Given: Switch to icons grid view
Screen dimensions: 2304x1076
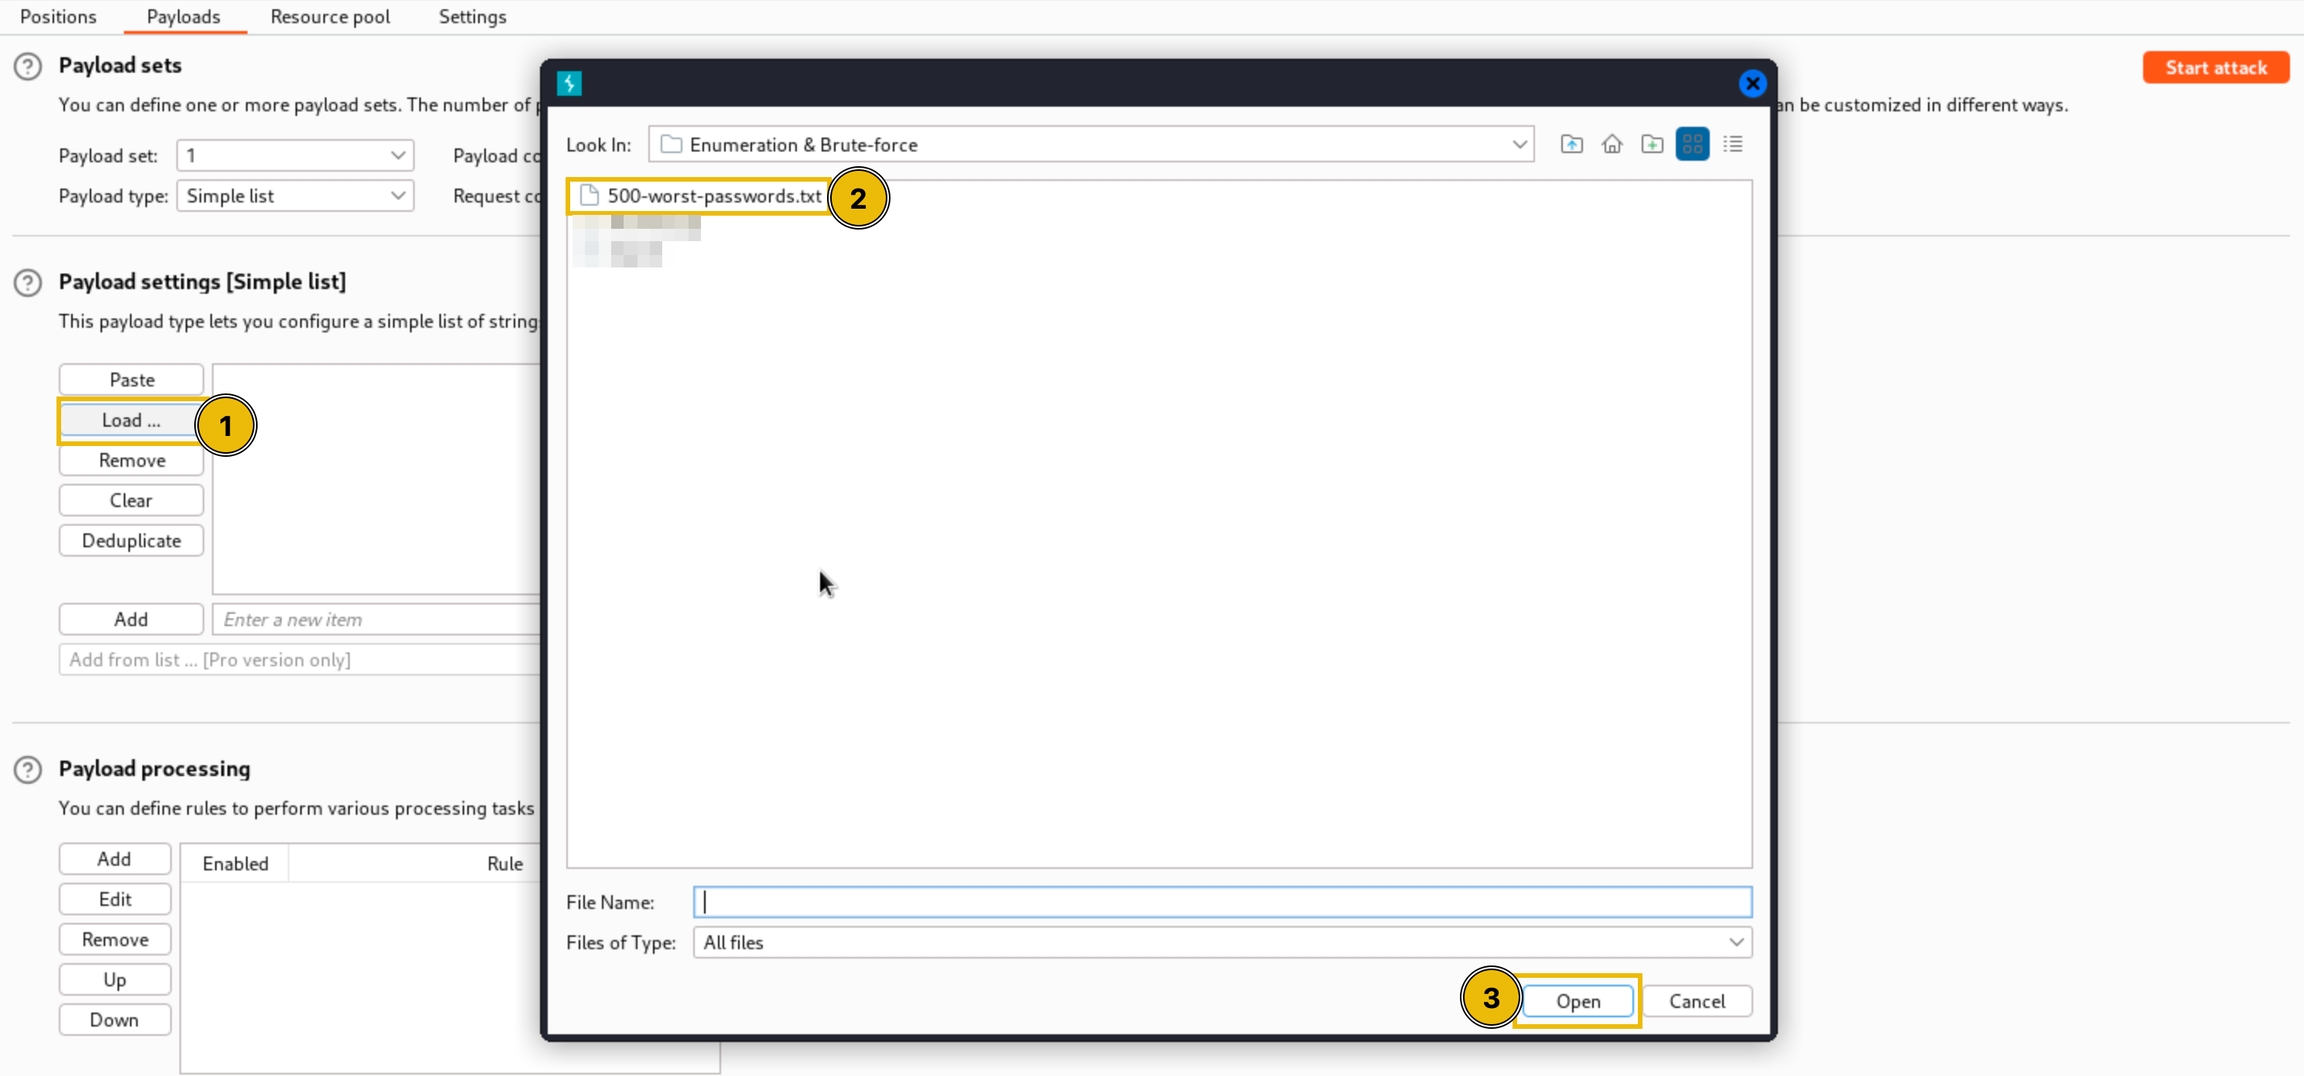Looking at the screenshot, I should point(1692,144).
